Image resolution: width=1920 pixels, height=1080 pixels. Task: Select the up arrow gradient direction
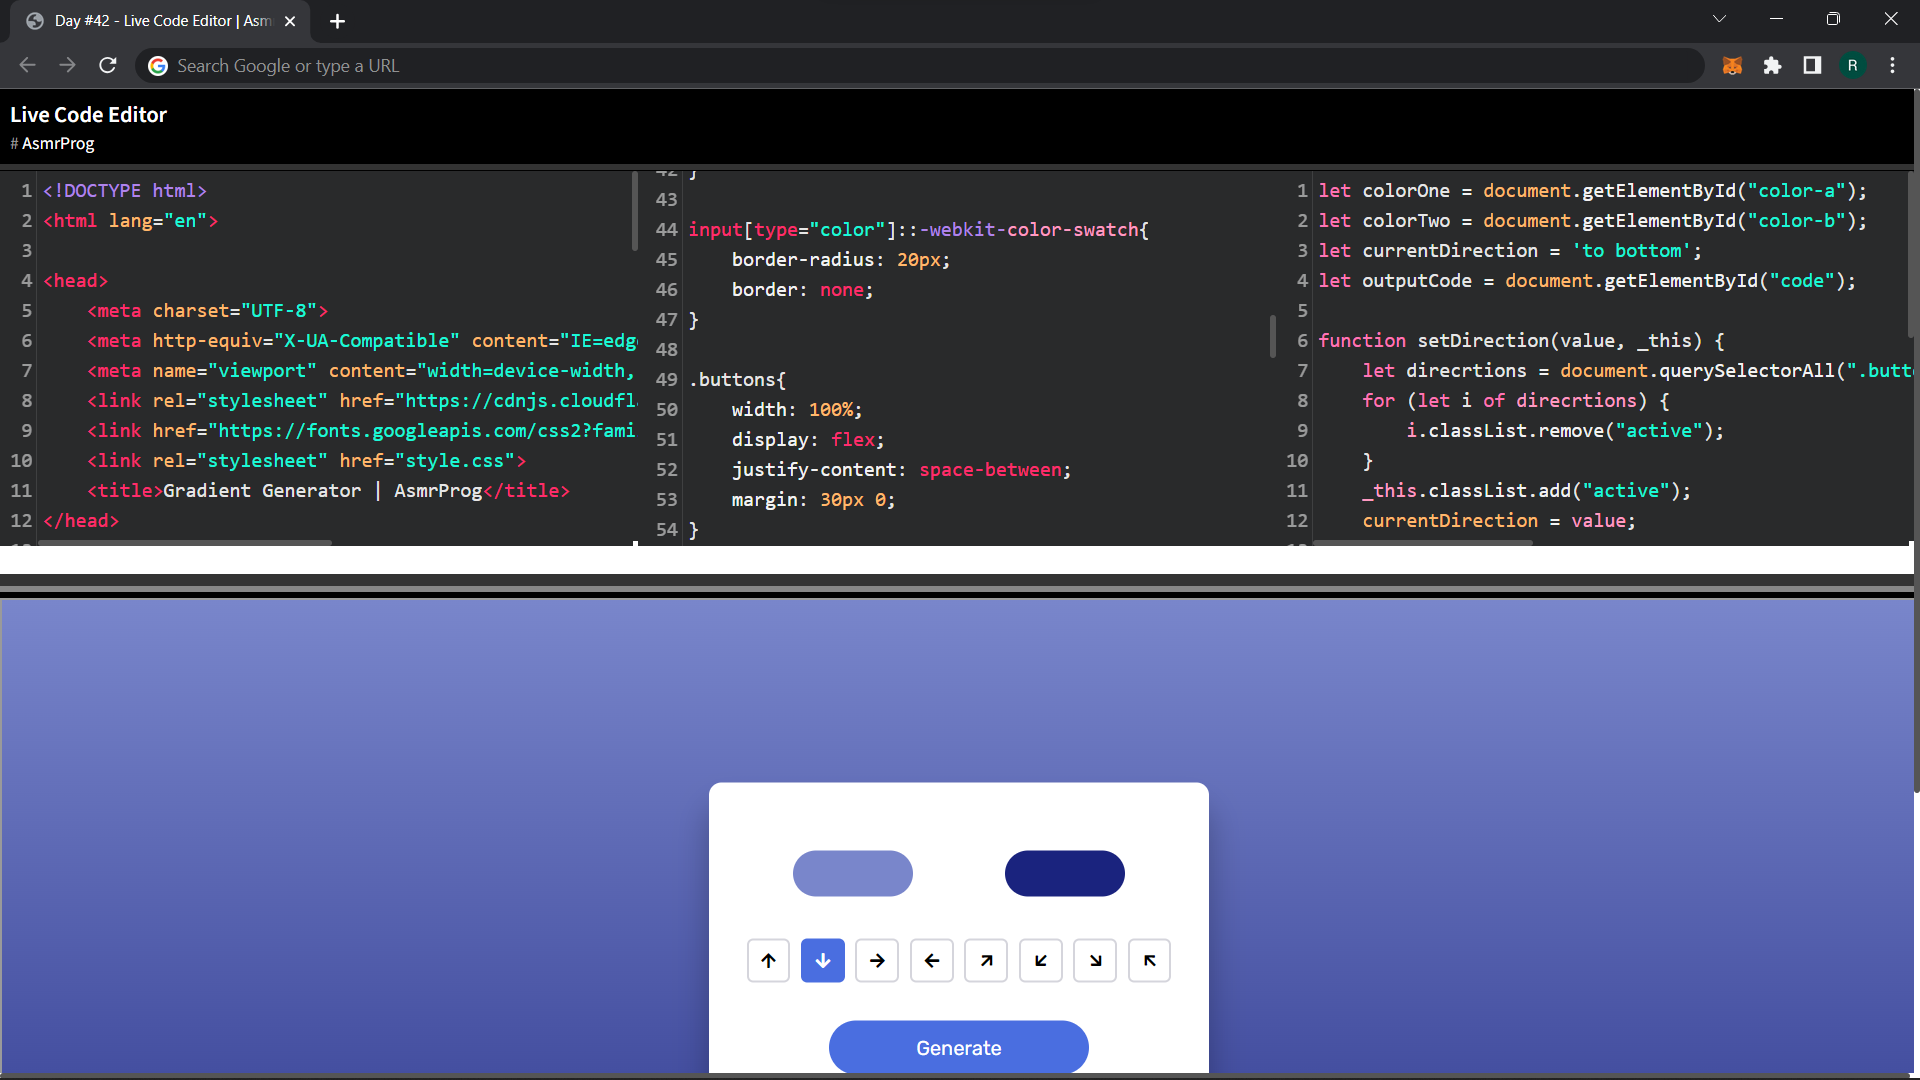click(x=768, y=960)
